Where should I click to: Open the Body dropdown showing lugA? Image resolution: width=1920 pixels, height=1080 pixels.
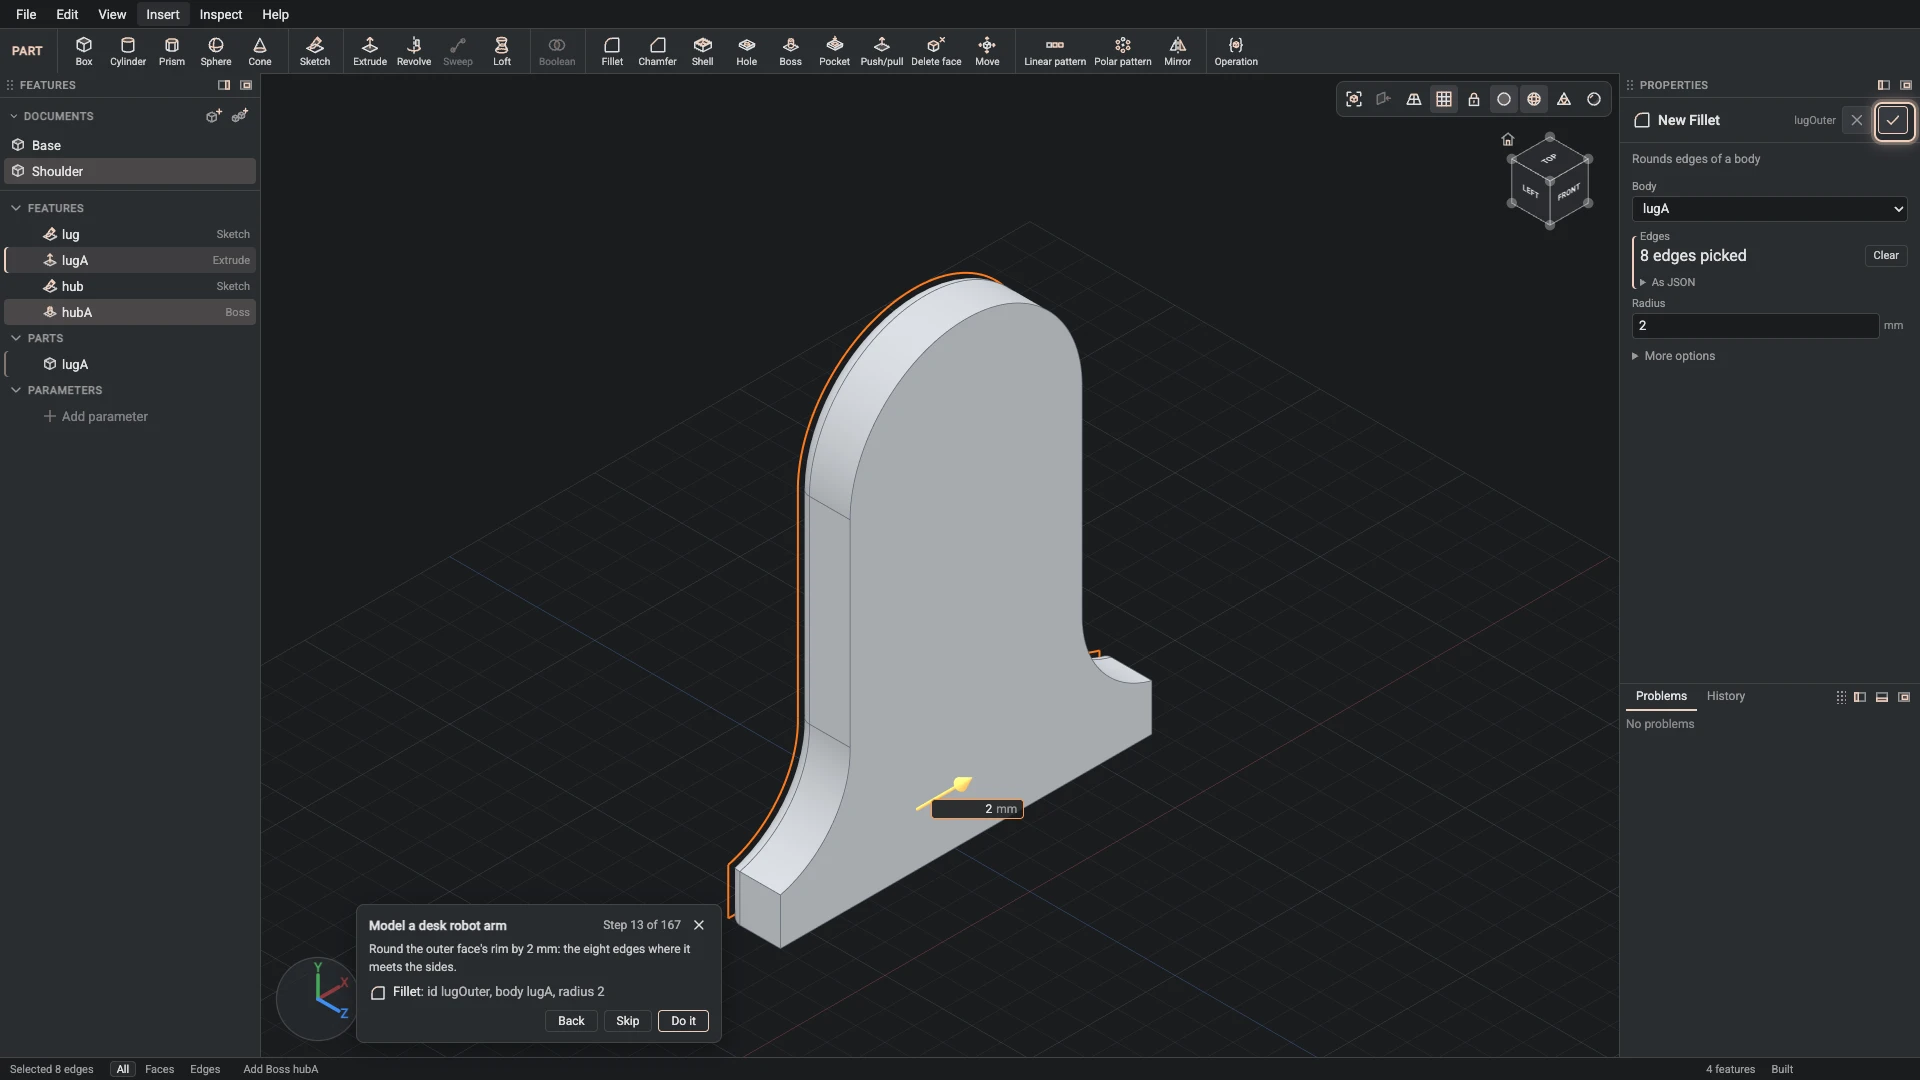pyautogui.click(x=1769, y=209)
